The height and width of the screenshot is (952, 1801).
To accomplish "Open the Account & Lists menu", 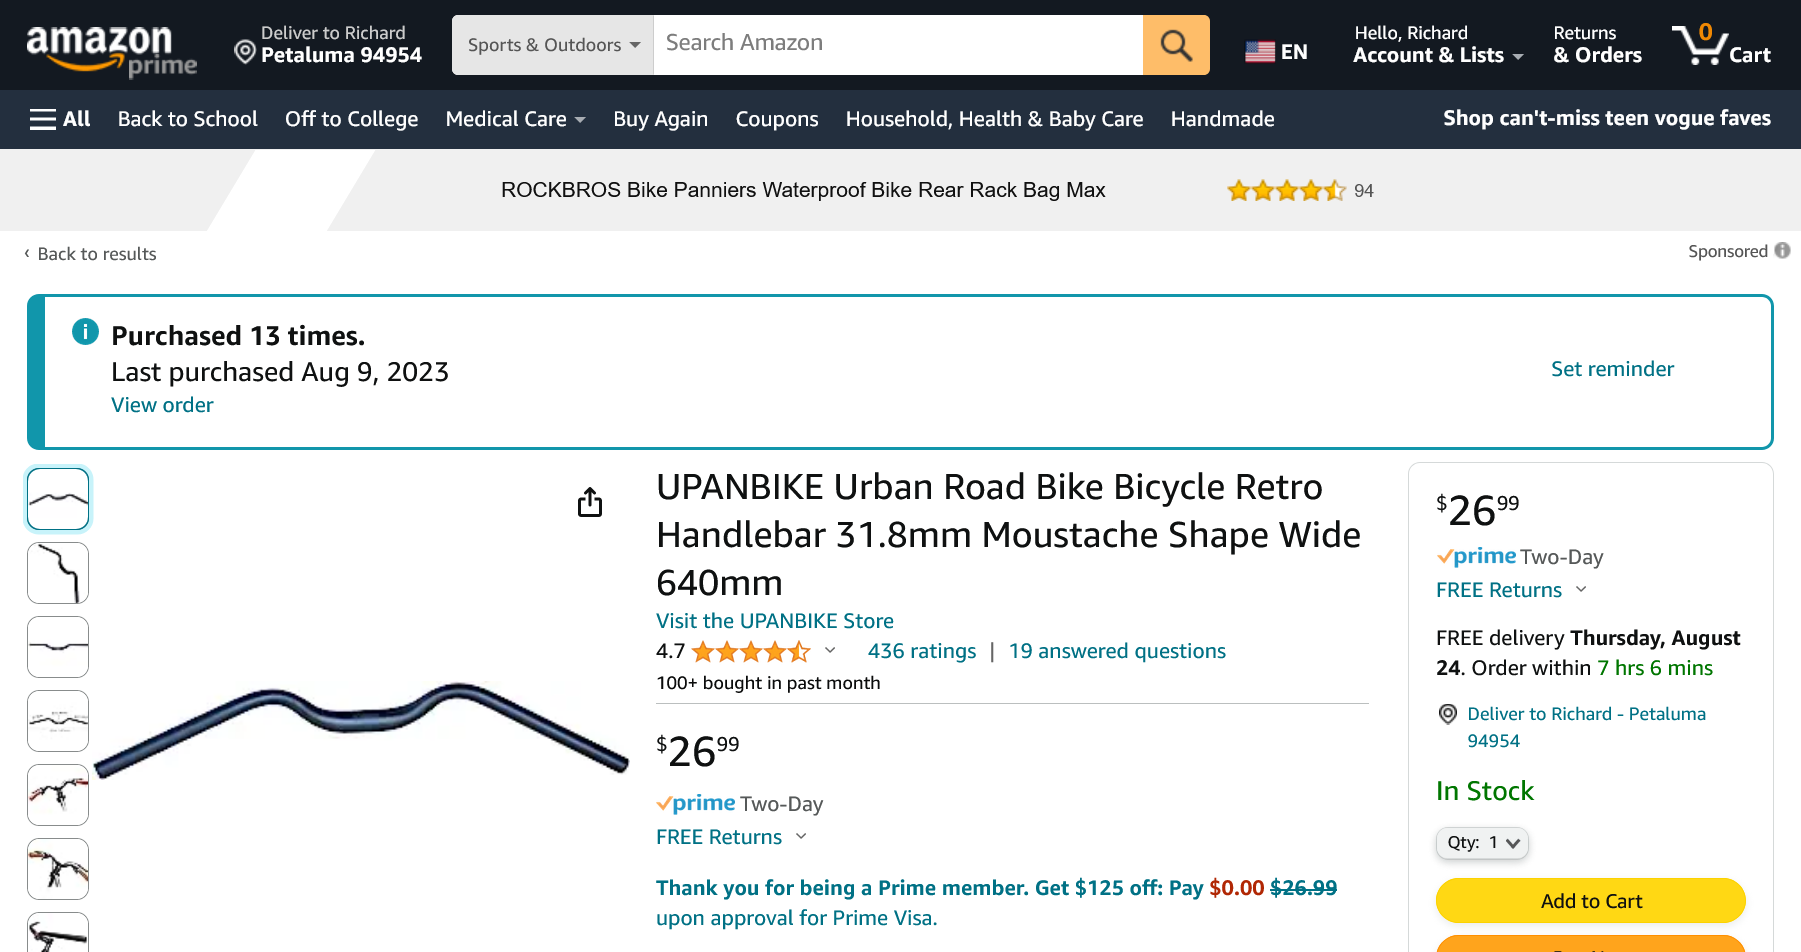I will coord(1437,45).
